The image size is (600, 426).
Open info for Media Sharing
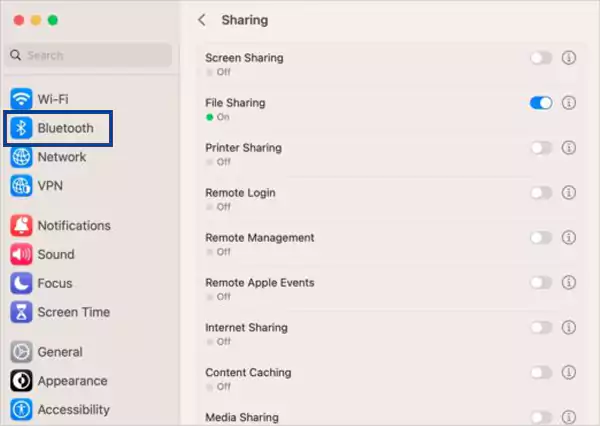[569, 417]
